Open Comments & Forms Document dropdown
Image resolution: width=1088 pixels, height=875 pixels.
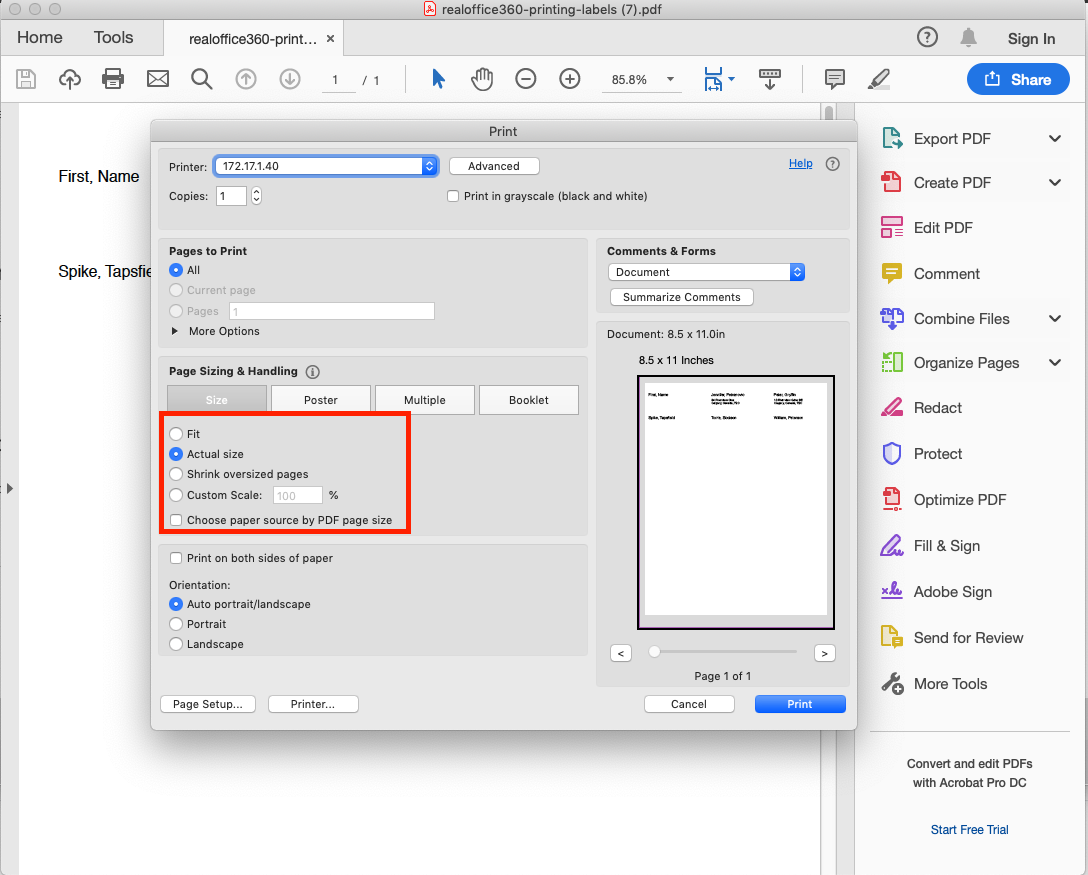click(x=706, y=272)
